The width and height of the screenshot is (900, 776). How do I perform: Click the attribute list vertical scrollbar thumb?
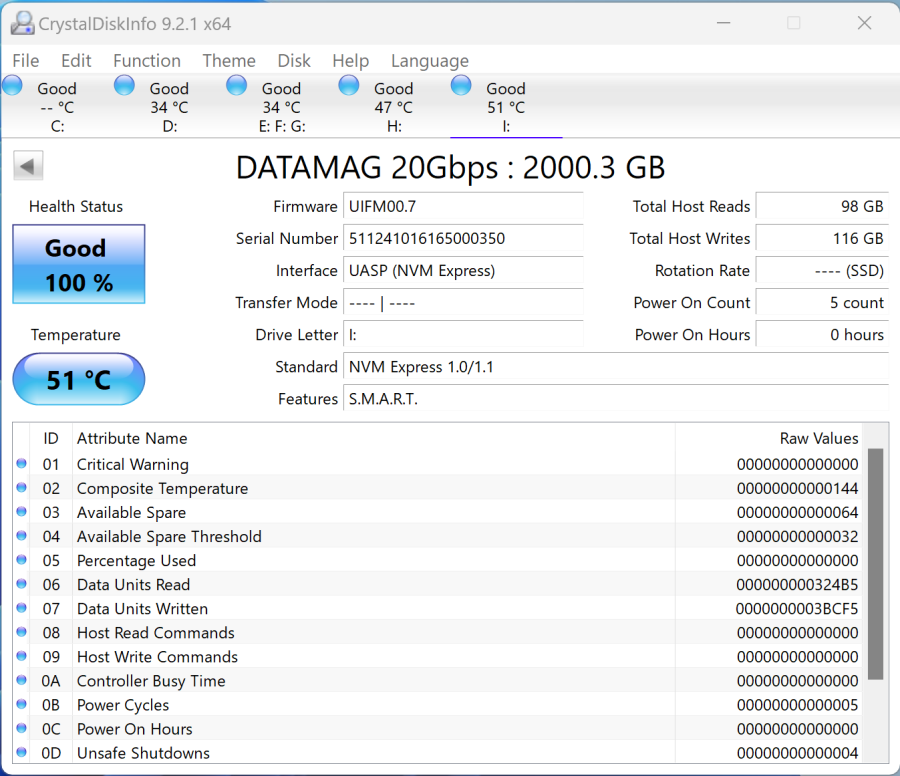pyautogui.click(x=875, y=564)
